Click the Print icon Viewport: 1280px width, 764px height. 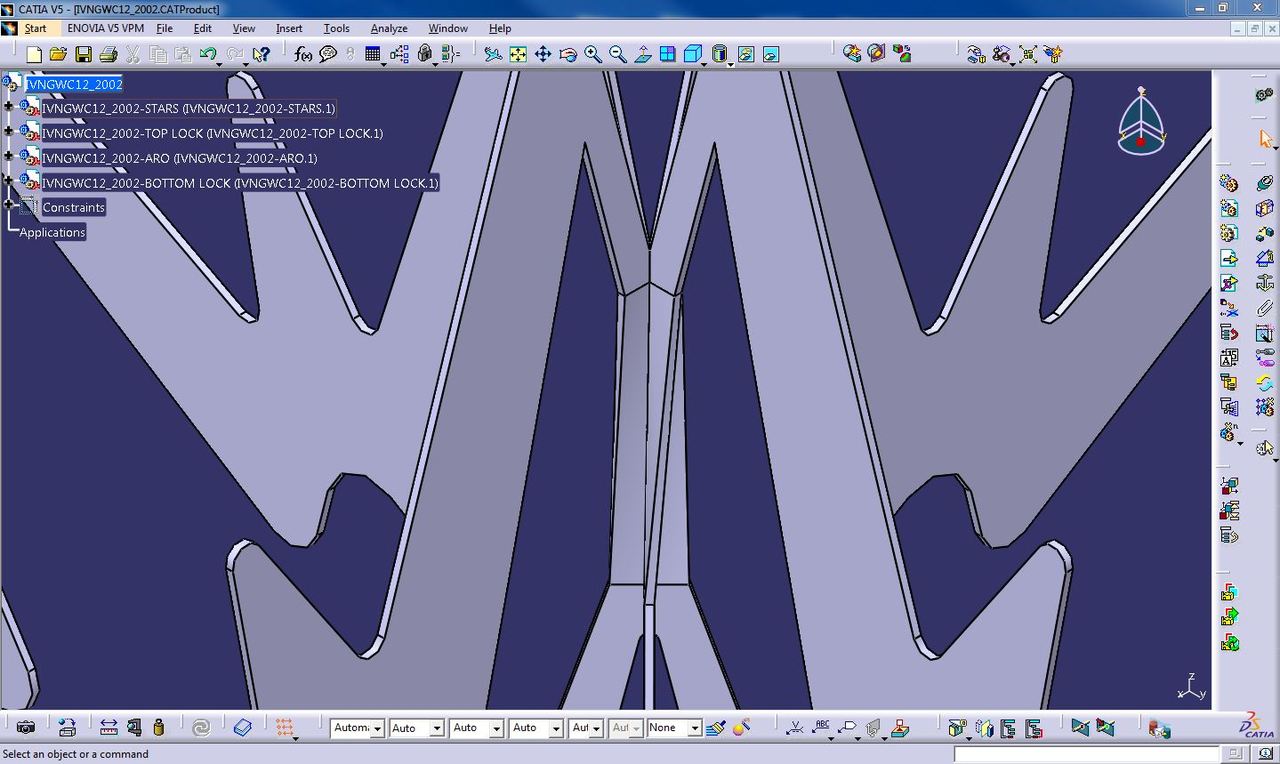click(x=108, y=54)
